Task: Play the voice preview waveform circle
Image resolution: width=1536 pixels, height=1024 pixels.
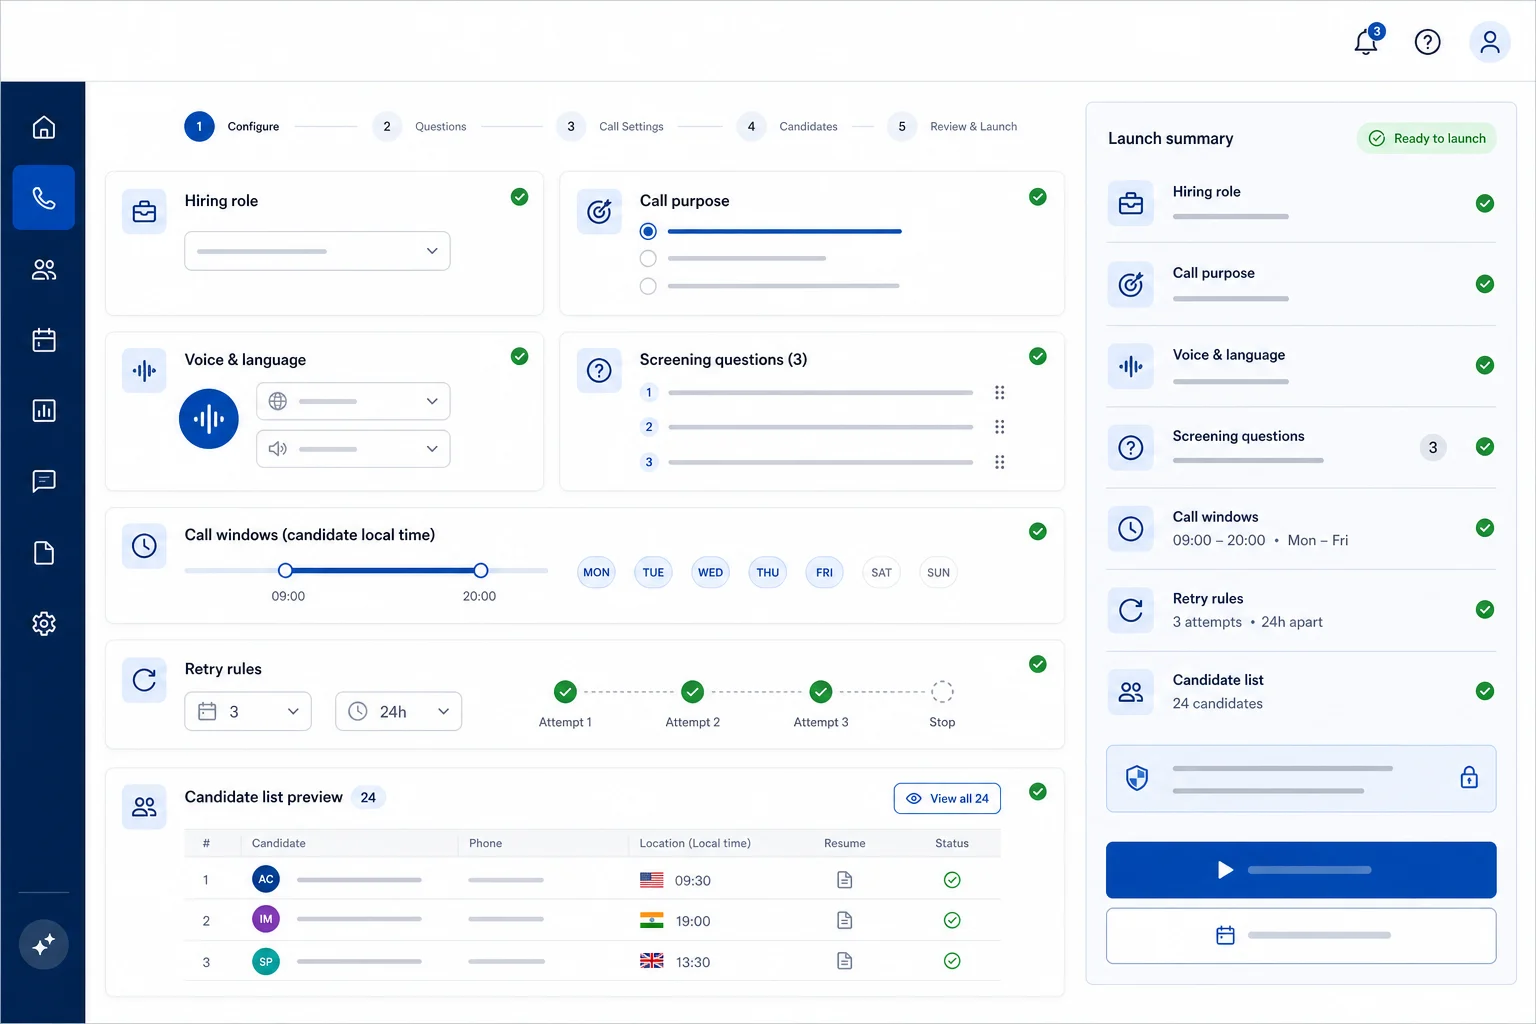Action: point(209,419)
